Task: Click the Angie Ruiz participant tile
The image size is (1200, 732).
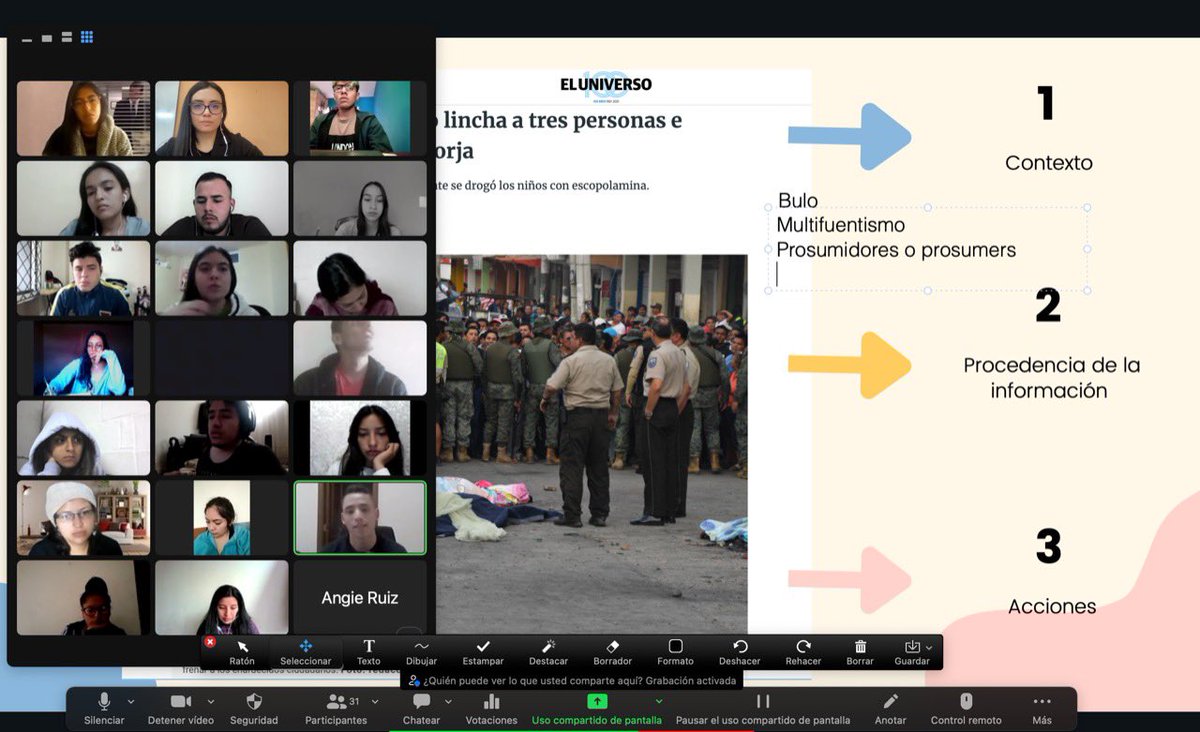Action: (x=360, y=598)
